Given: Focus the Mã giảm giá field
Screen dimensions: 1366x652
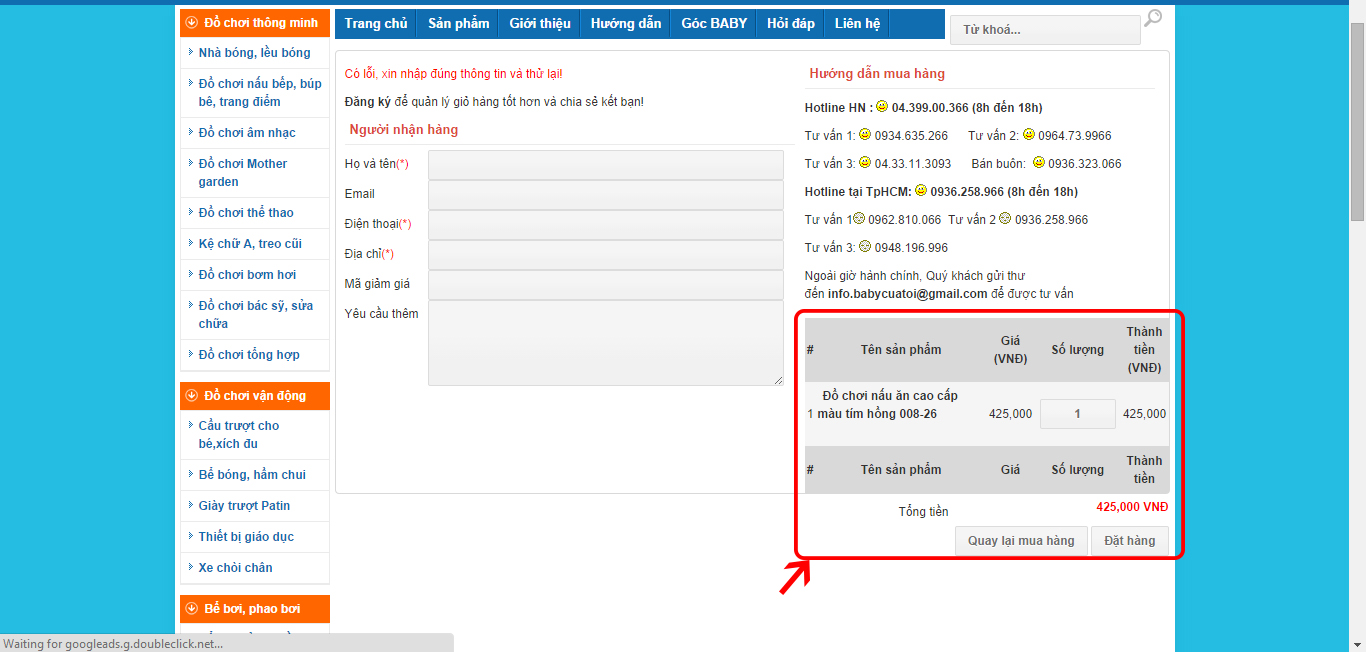Looking at the screenshot, I should click(606, 285).
